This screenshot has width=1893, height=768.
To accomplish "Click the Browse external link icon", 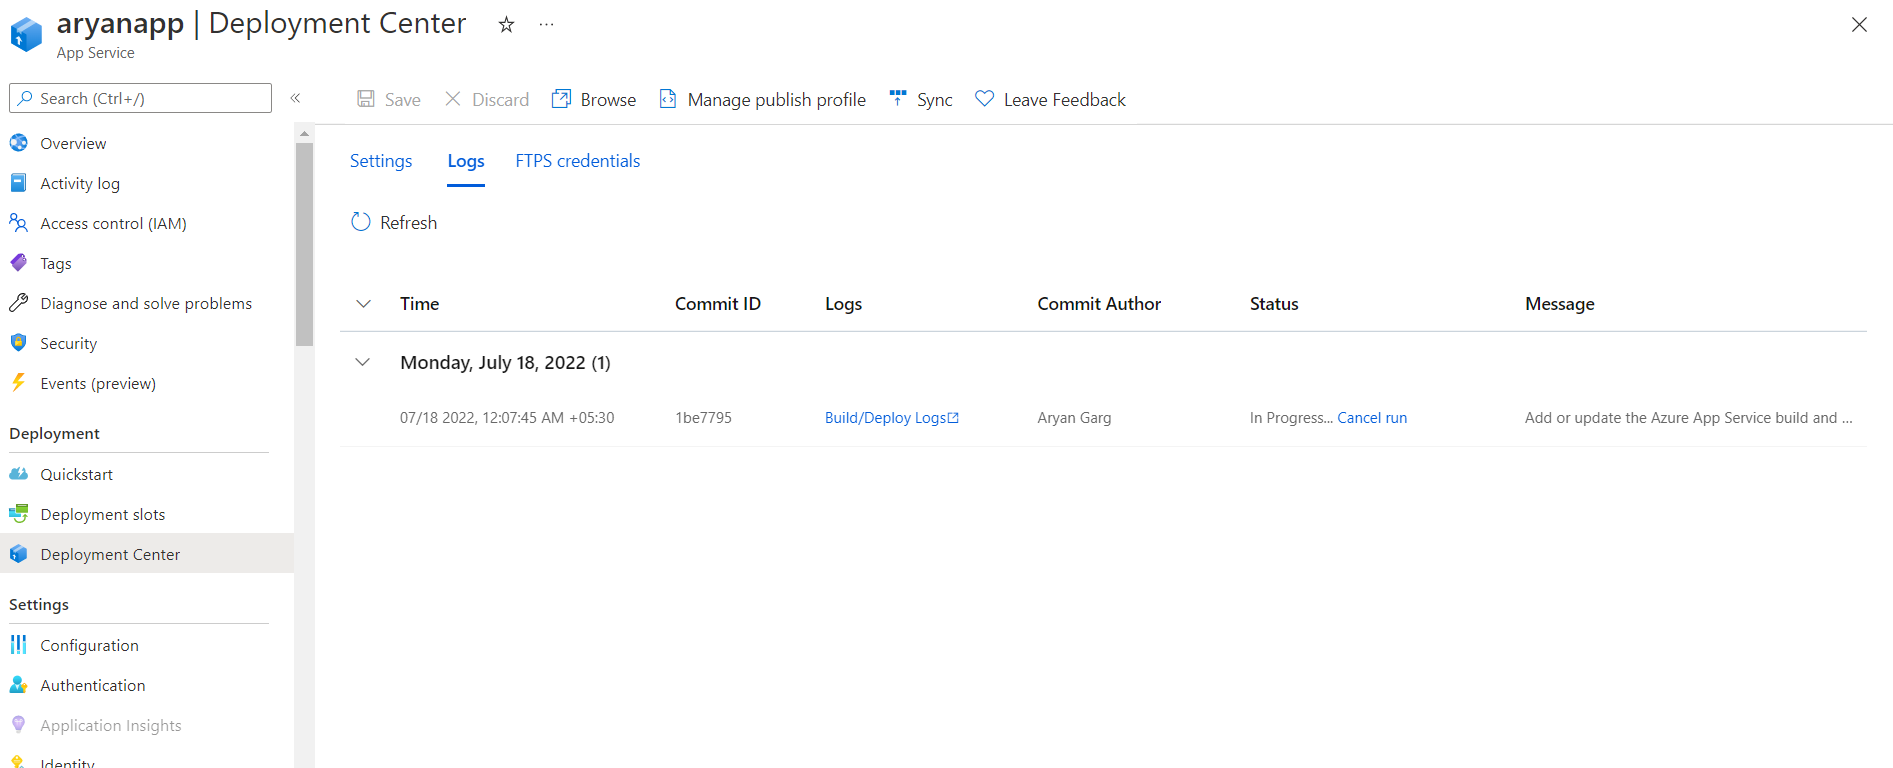I will click(562, 99).
